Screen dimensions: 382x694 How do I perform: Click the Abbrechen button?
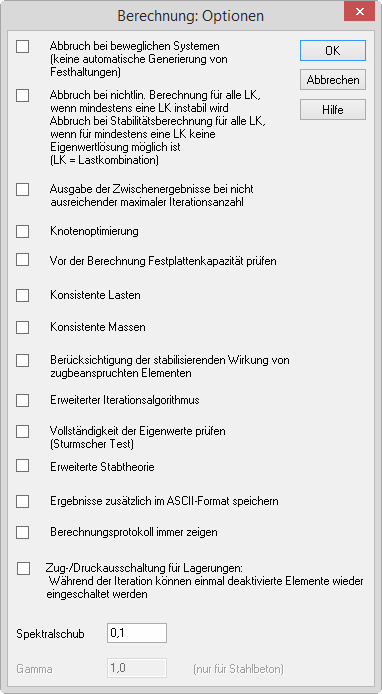[333, 80]
